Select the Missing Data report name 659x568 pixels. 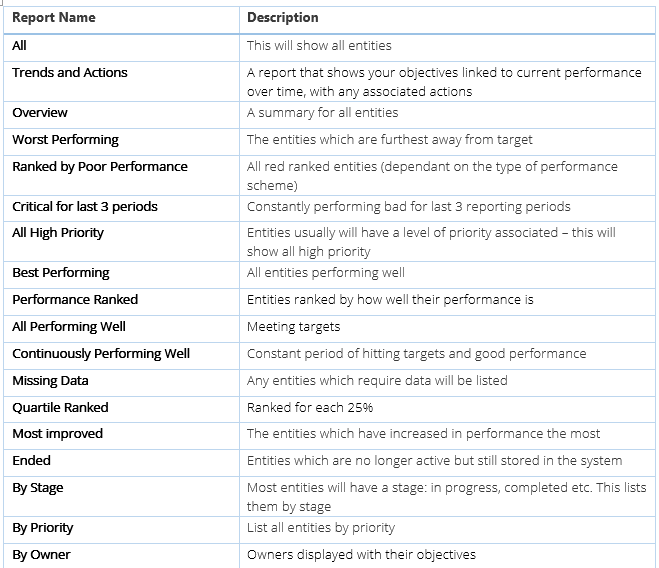coord(50,380)
